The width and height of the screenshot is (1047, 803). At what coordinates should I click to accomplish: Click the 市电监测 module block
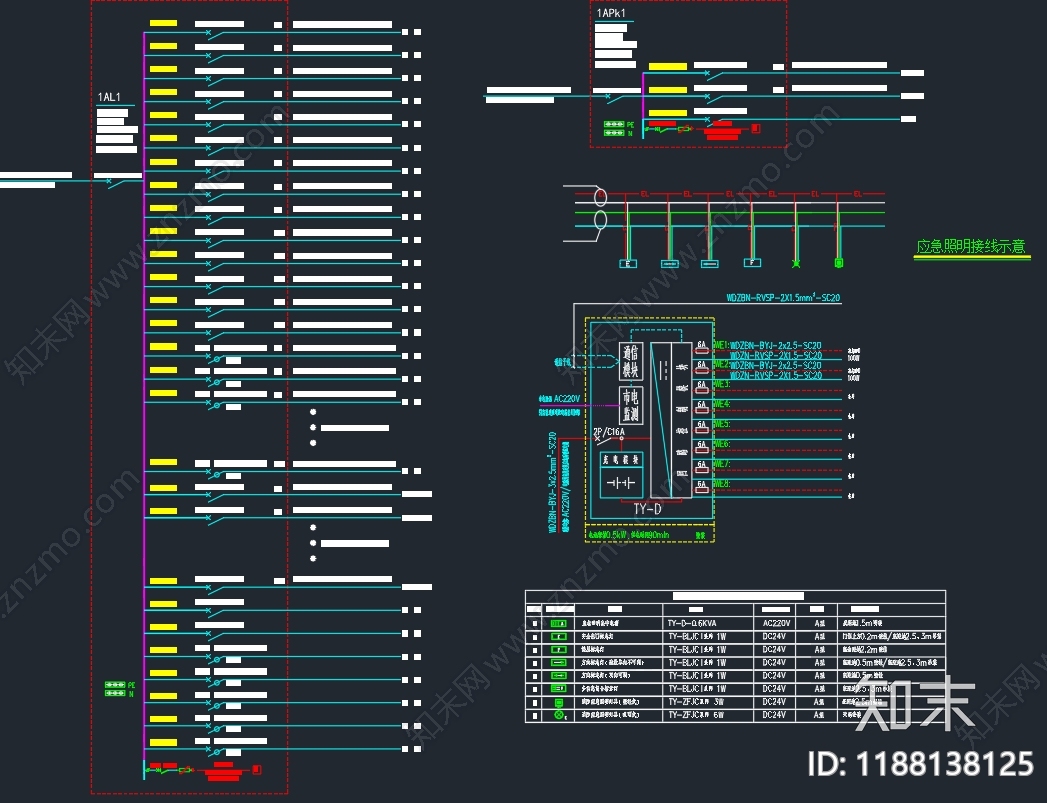631,405
